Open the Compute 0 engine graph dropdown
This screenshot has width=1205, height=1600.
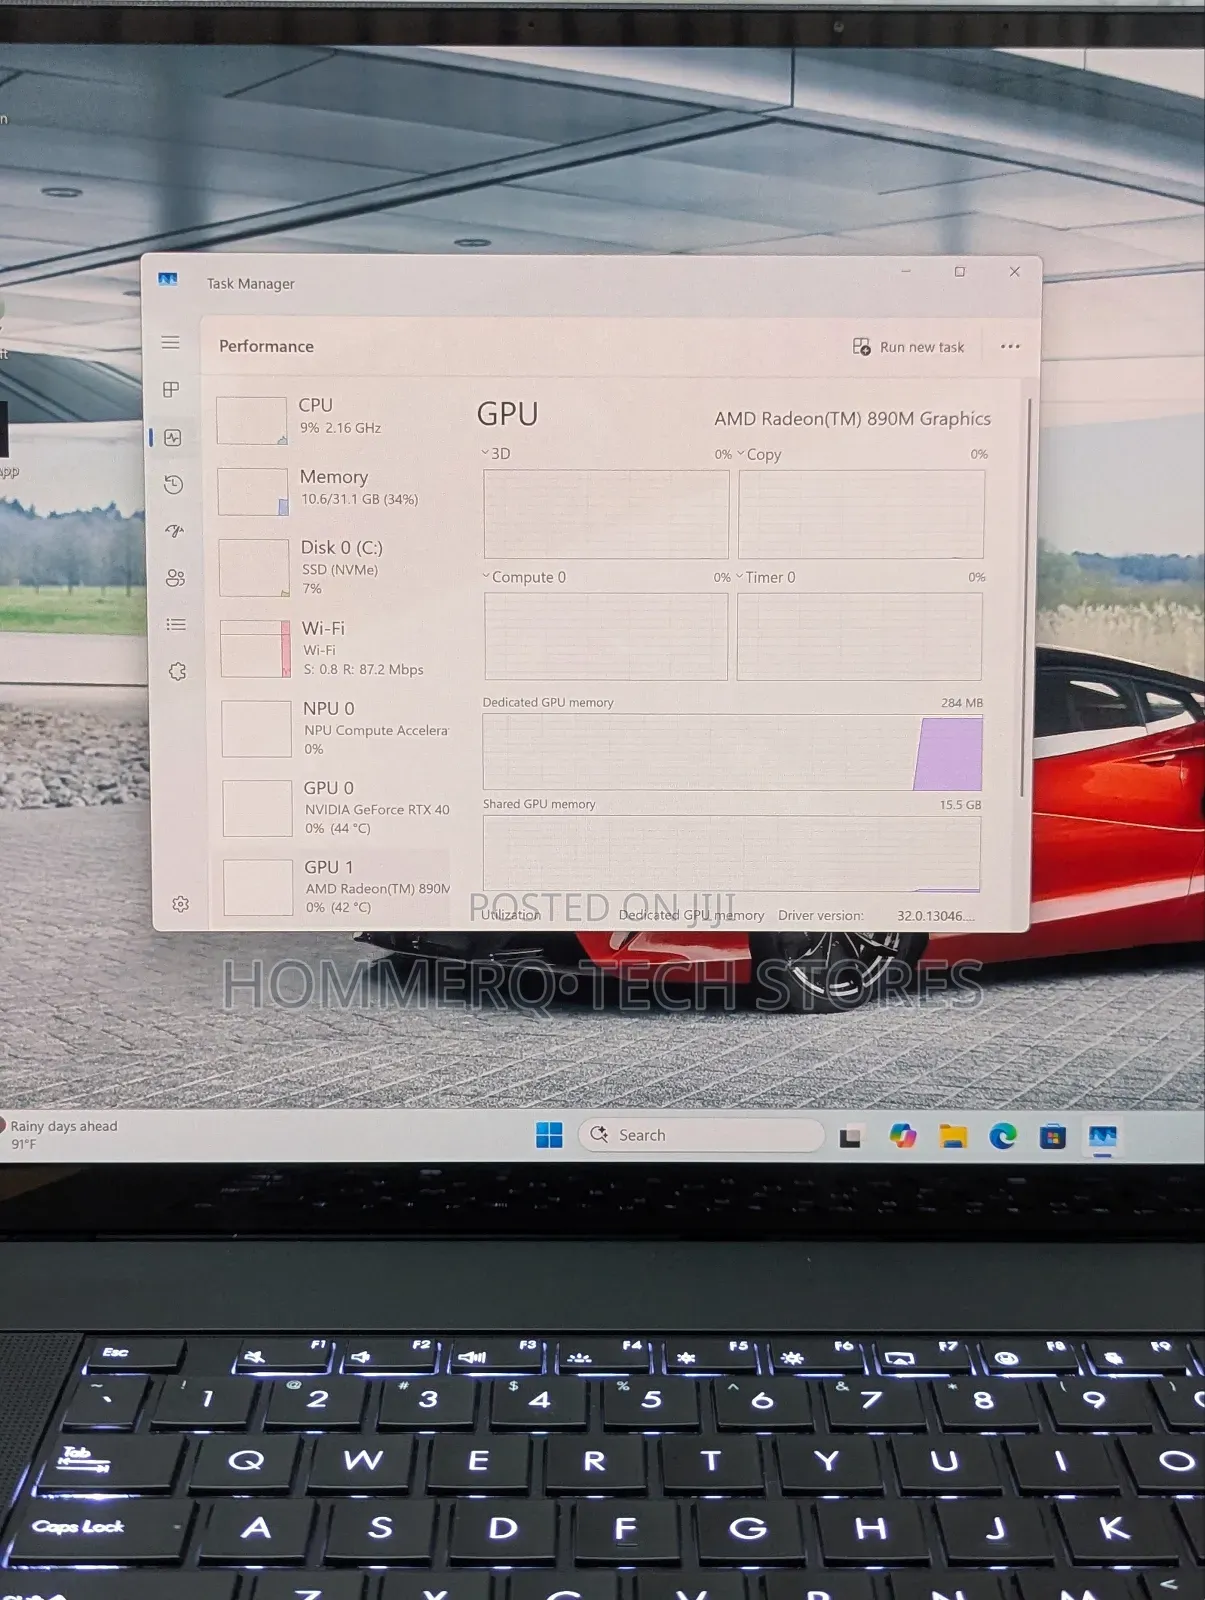tap(525, 577)
